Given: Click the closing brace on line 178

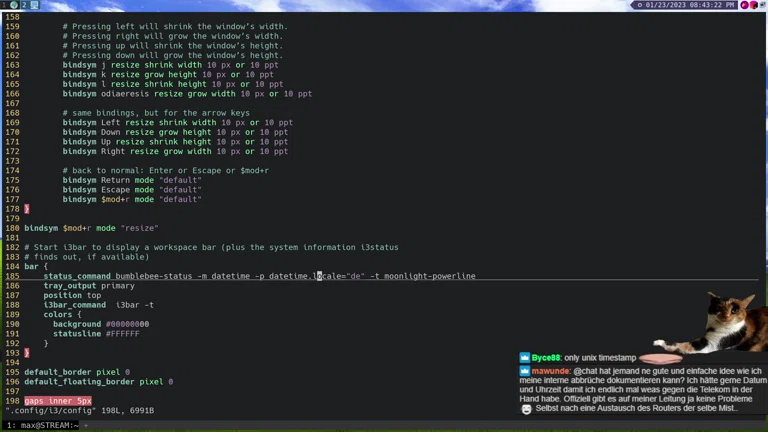Looking at the screenshot, I should click(x=27, y=209).
